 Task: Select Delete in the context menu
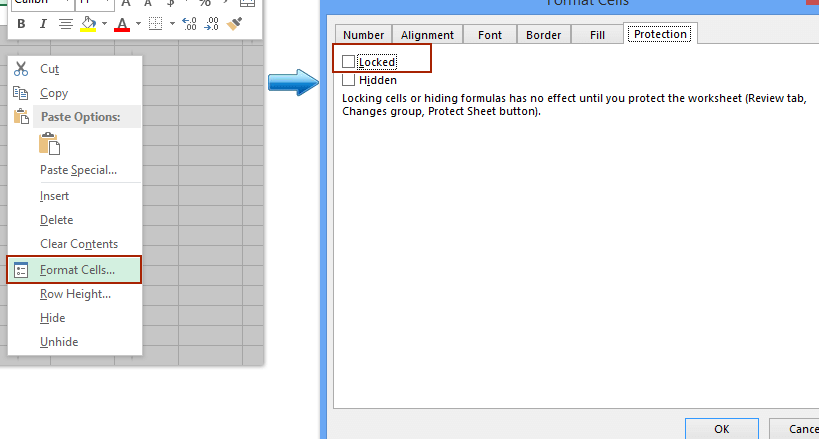(x=56, y=220)
